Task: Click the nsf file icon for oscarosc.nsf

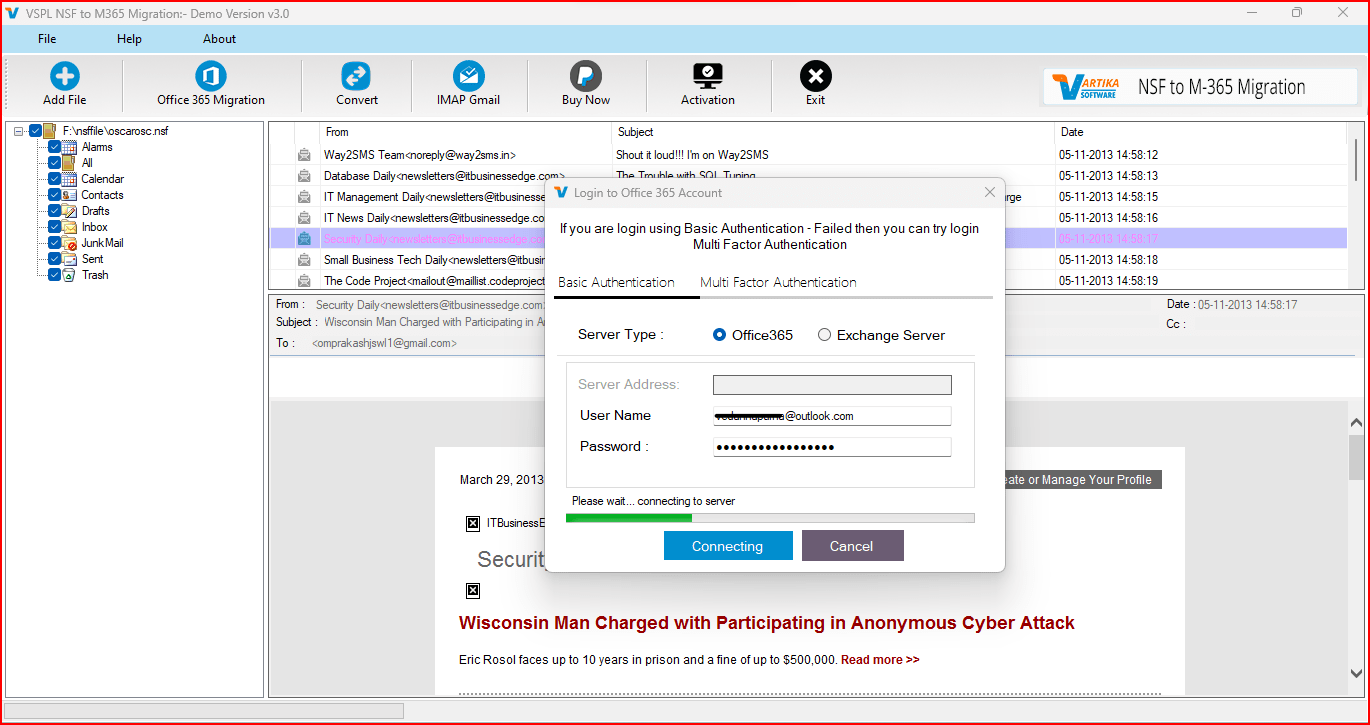Action: point(50,131)
